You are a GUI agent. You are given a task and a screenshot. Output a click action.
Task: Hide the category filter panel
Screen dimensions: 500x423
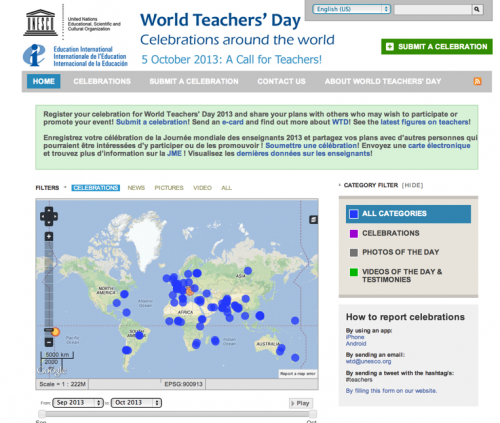tap(412, 185)
